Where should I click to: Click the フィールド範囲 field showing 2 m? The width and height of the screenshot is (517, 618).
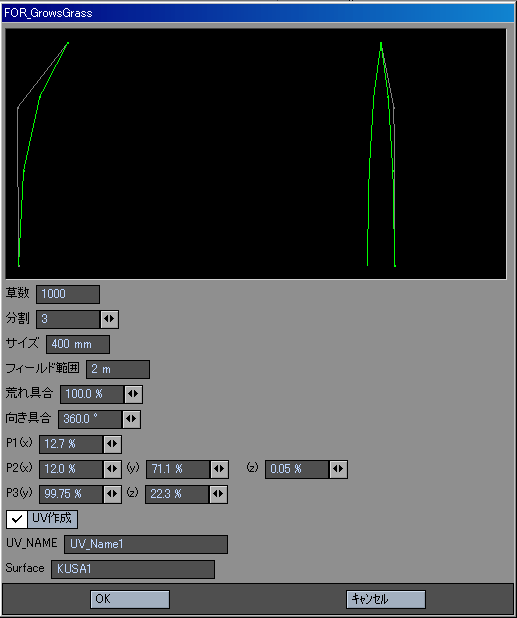(x=118, y=369)
